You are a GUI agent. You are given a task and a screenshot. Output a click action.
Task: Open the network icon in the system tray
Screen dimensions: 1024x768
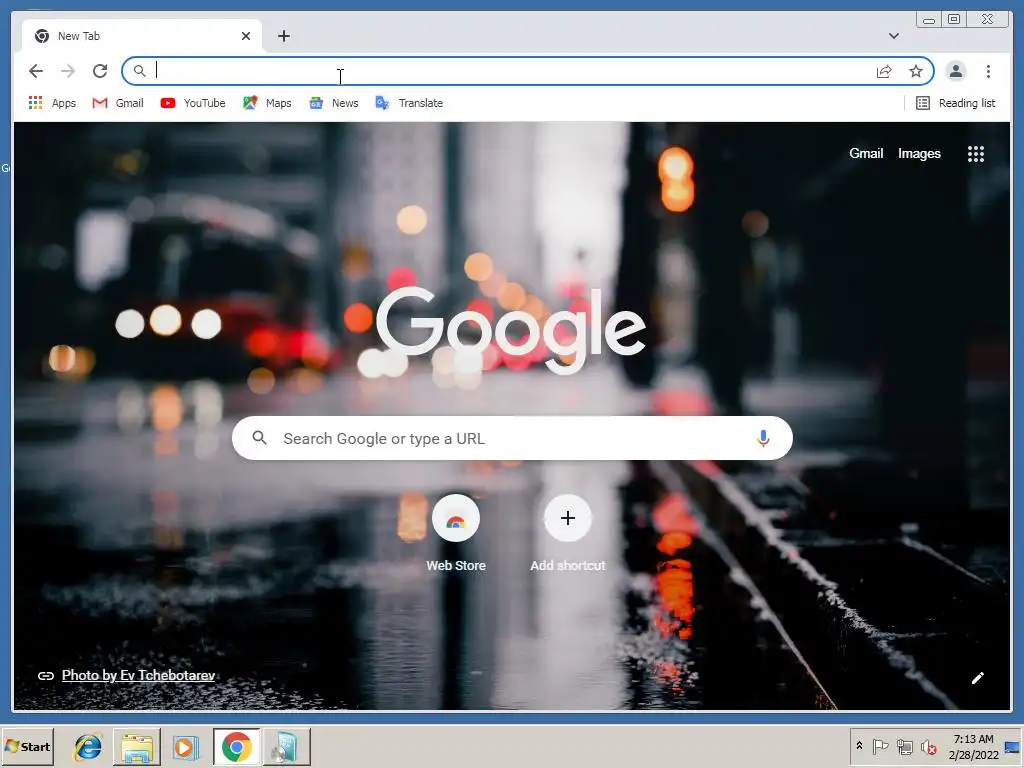904,746
